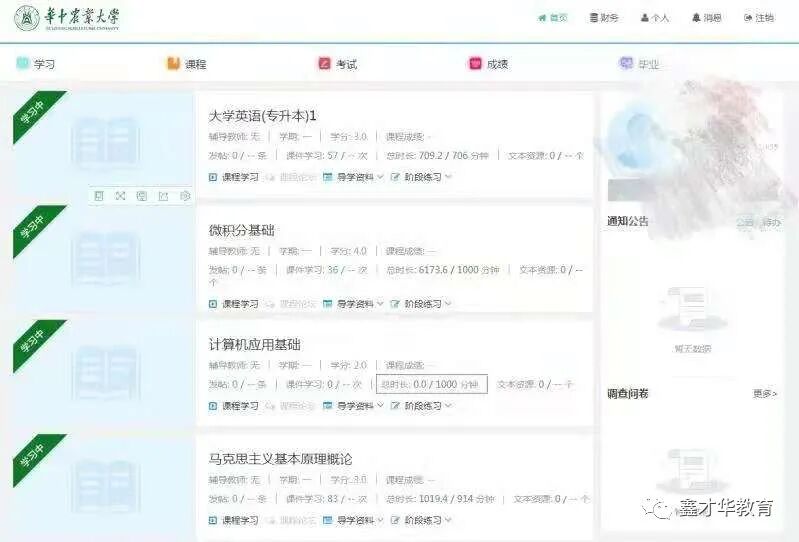
Task: Click greyed forum link under 计算机应用基础
Action: tap(291, 406)
